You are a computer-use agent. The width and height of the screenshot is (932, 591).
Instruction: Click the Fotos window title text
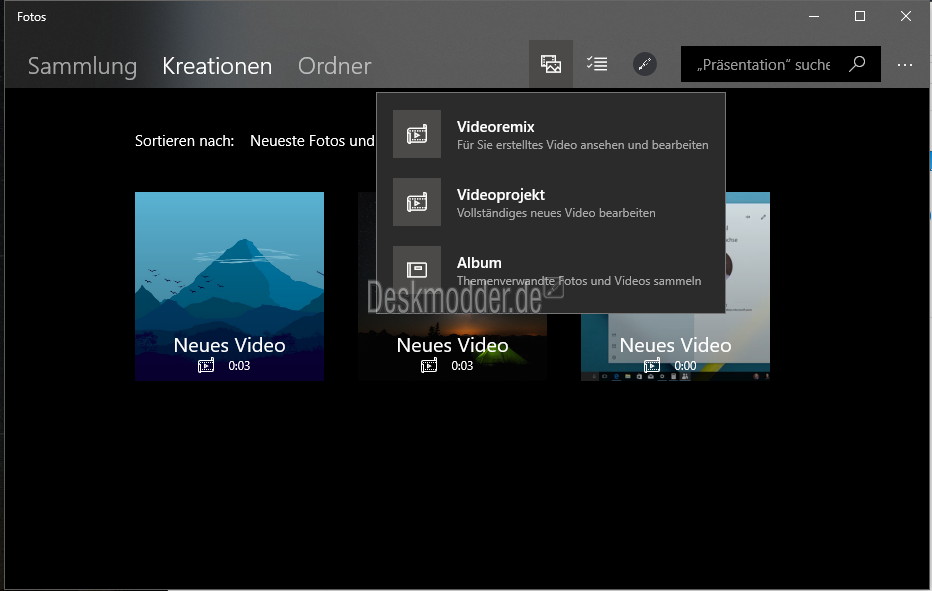(x=32, y=17)
